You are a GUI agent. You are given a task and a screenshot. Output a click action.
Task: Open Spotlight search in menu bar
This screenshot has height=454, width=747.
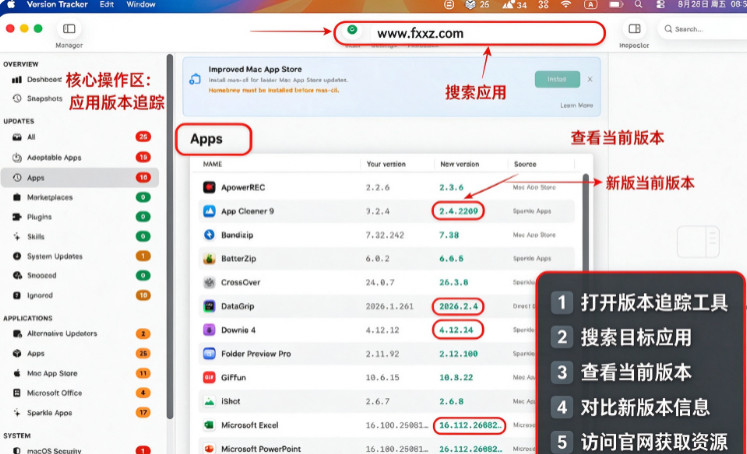coord(638,4)
